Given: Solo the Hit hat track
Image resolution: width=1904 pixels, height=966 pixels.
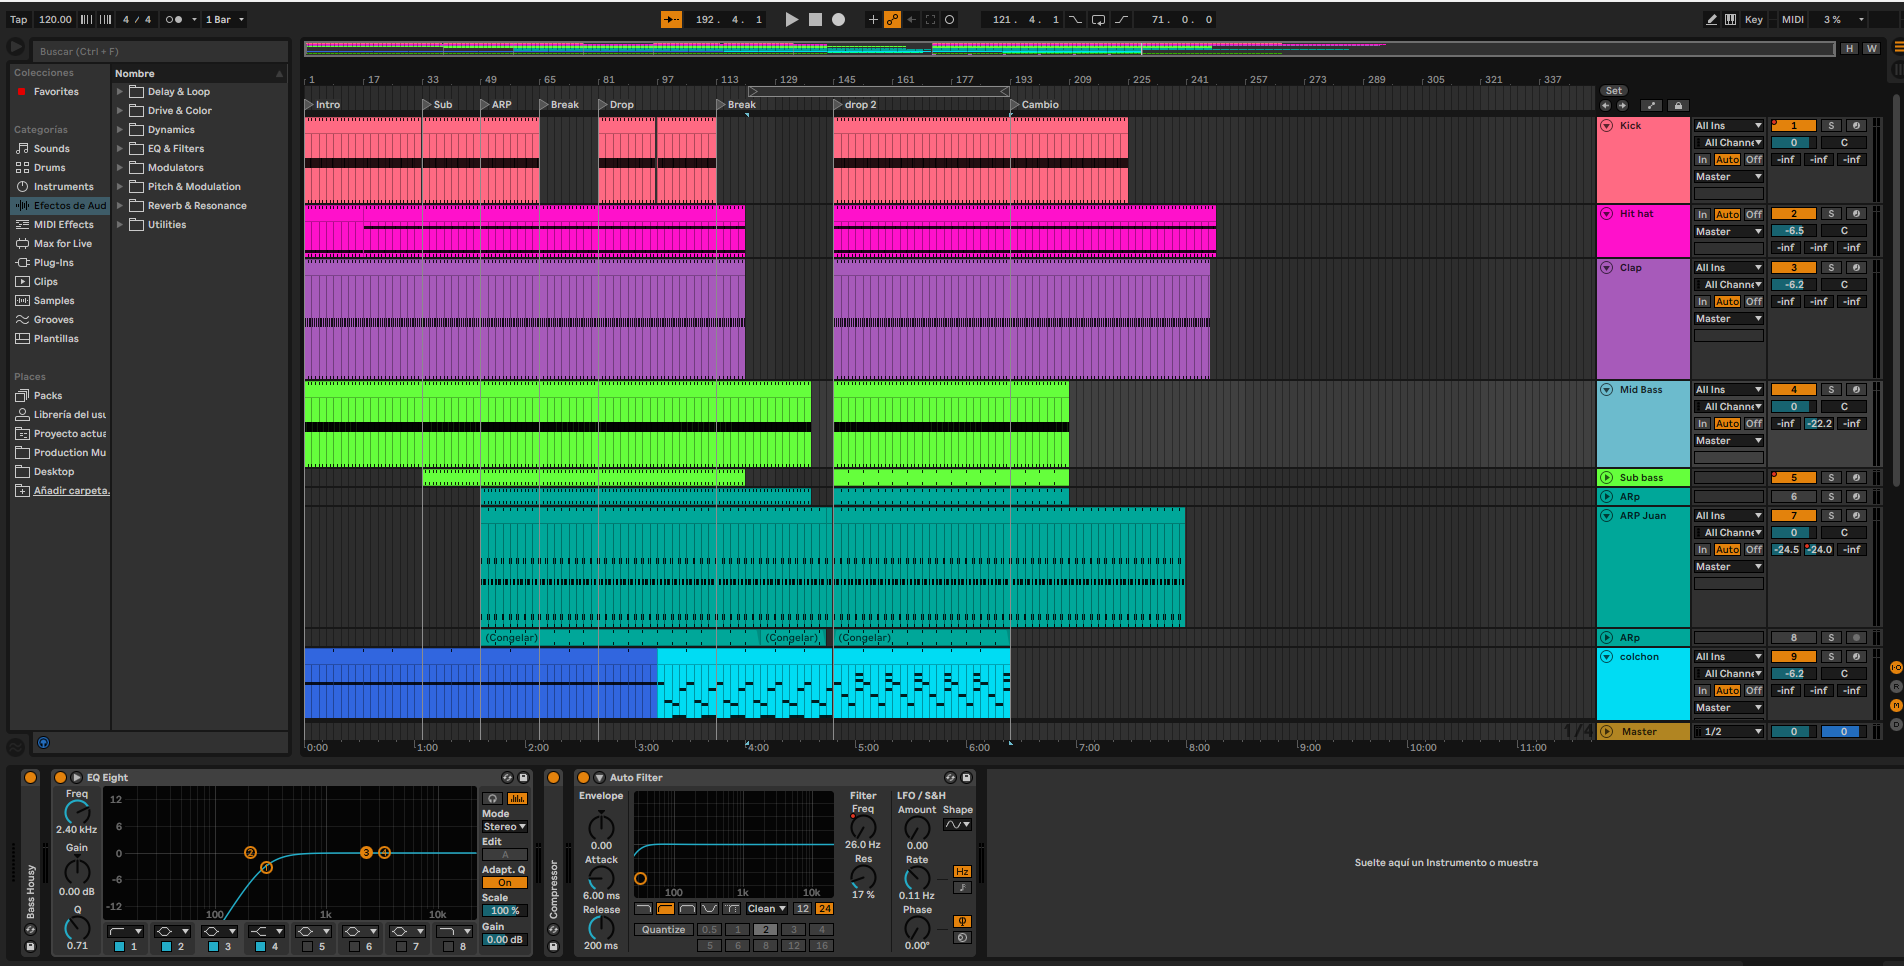Looking at the screenshot, I should pos(1831,213).
